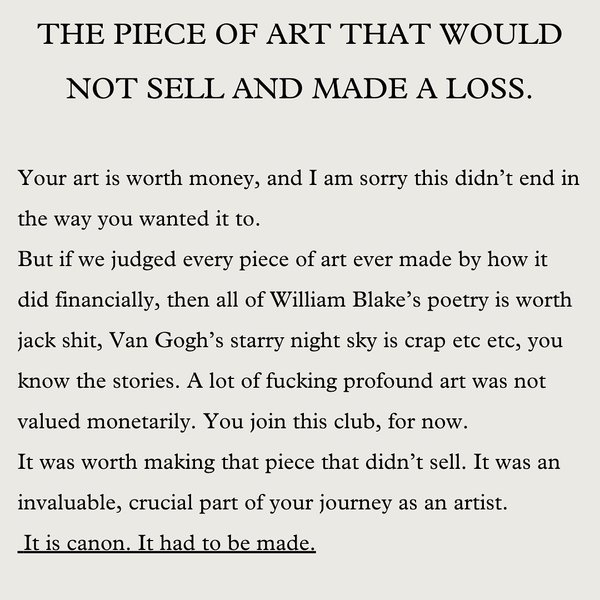Click the words 'know the stories.'

98,381
